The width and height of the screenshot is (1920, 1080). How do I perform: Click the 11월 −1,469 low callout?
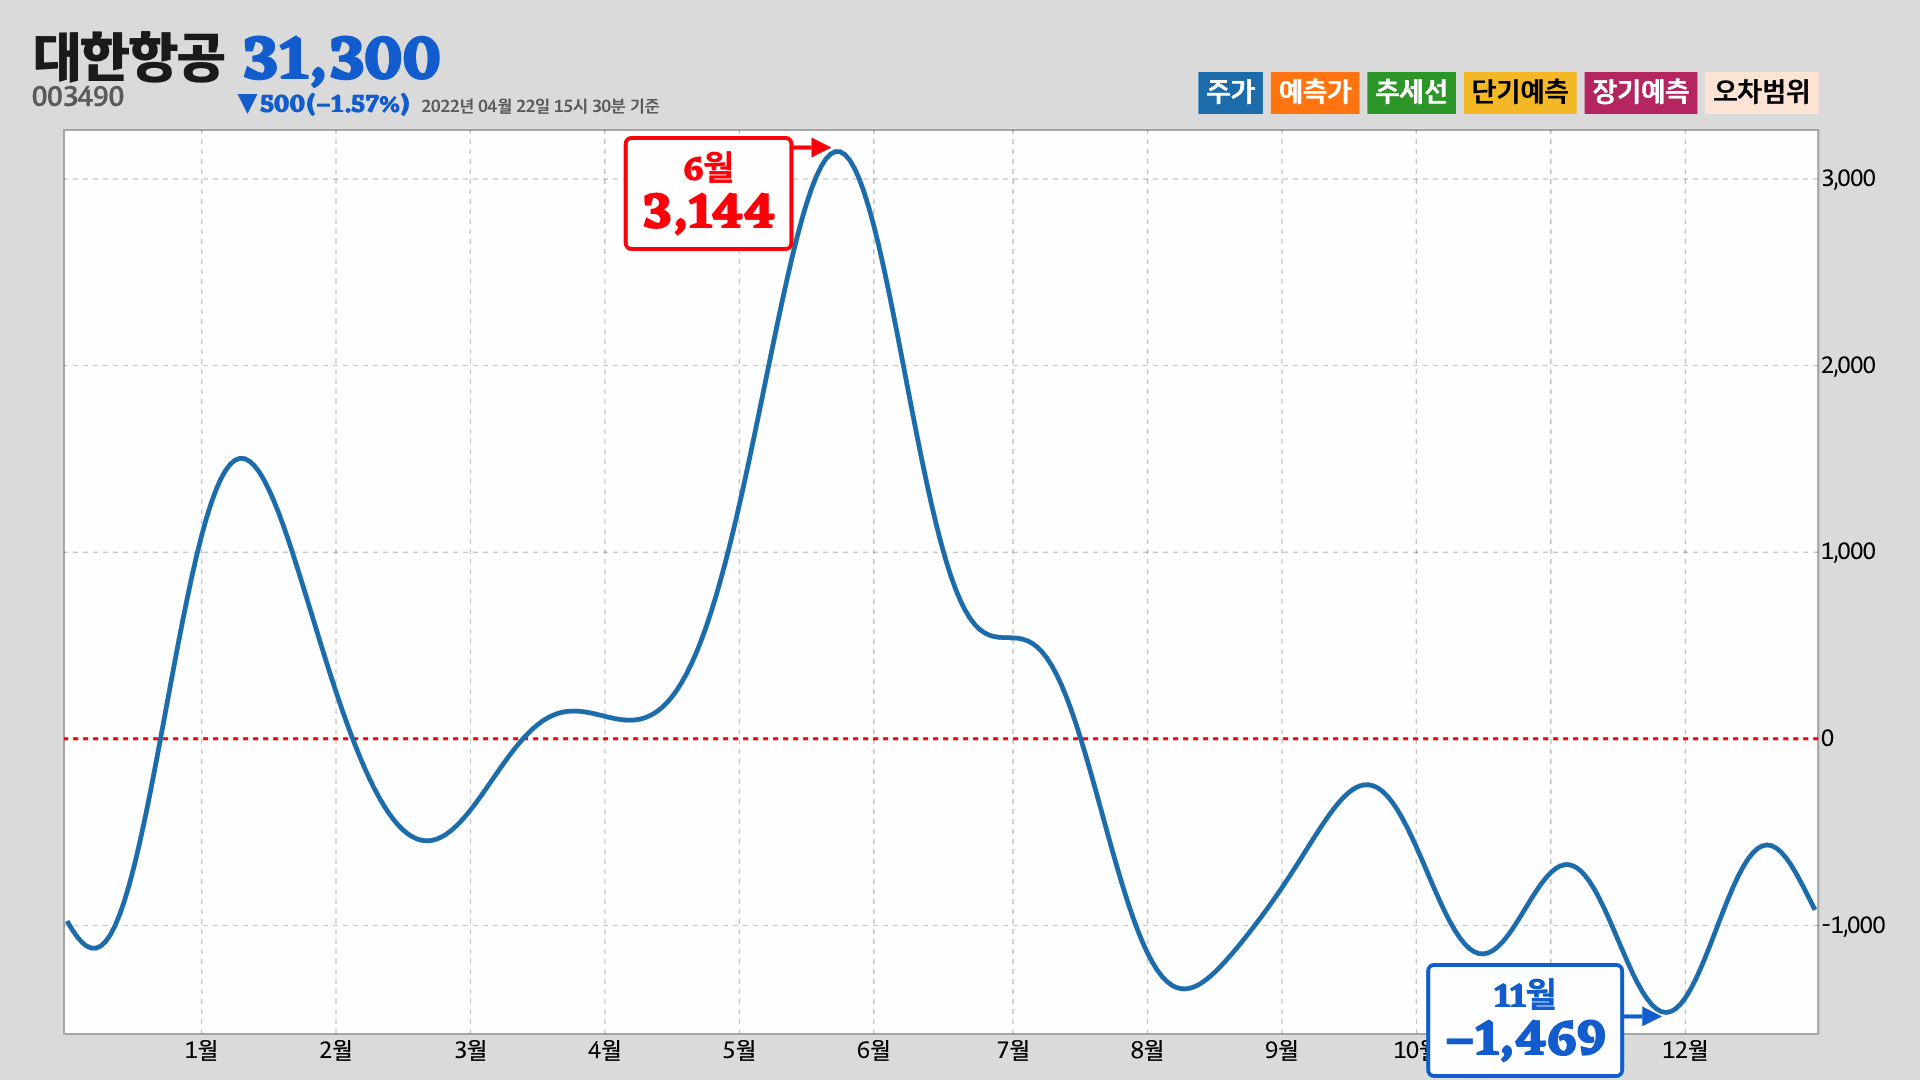coord(1524,1020)
